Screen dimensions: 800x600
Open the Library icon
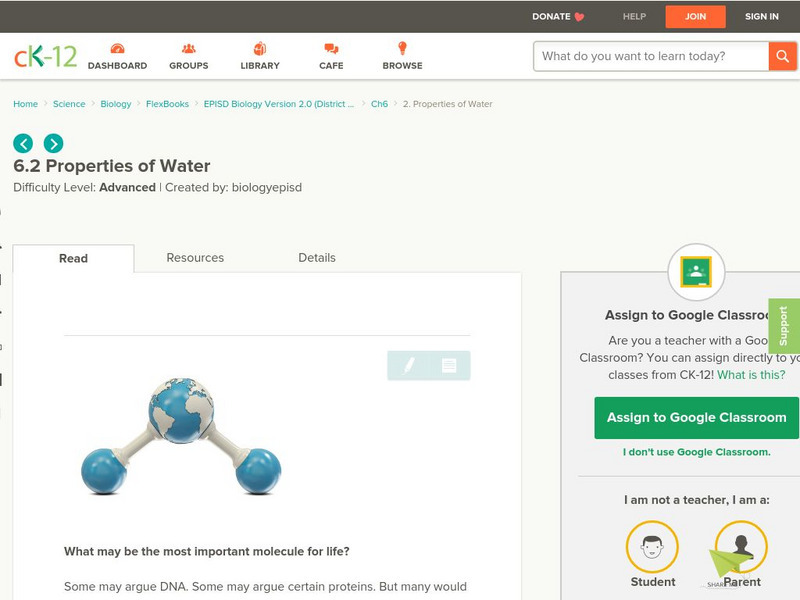[260, 50]
